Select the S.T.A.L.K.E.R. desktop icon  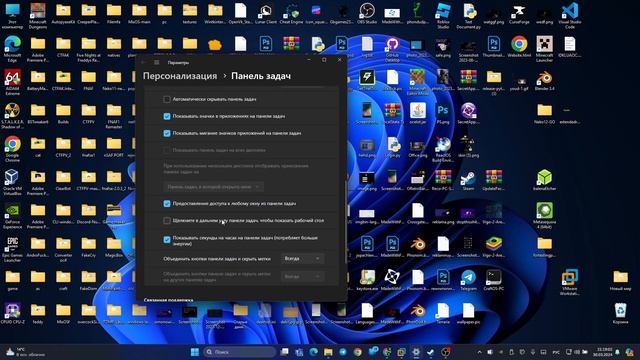coord(12,116)
